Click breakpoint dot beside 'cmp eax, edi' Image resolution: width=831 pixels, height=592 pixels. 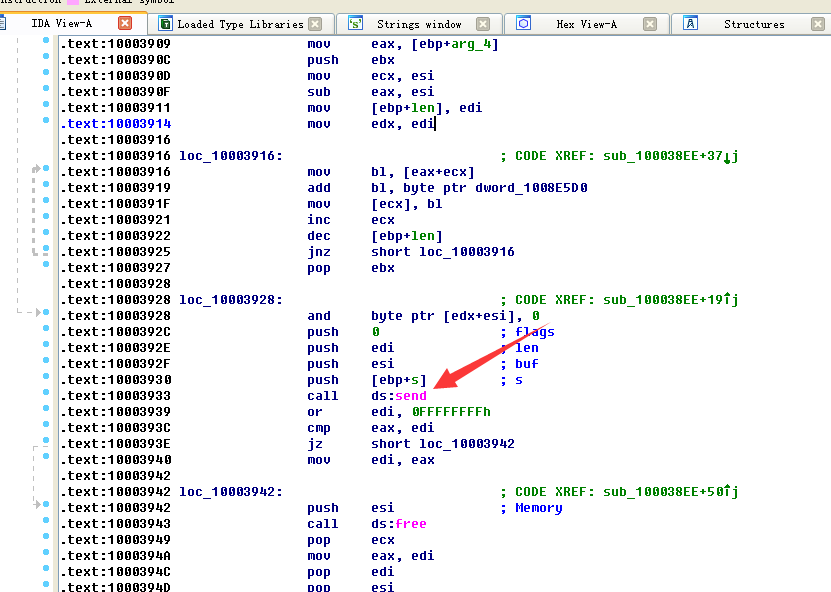tap(46, 424)
